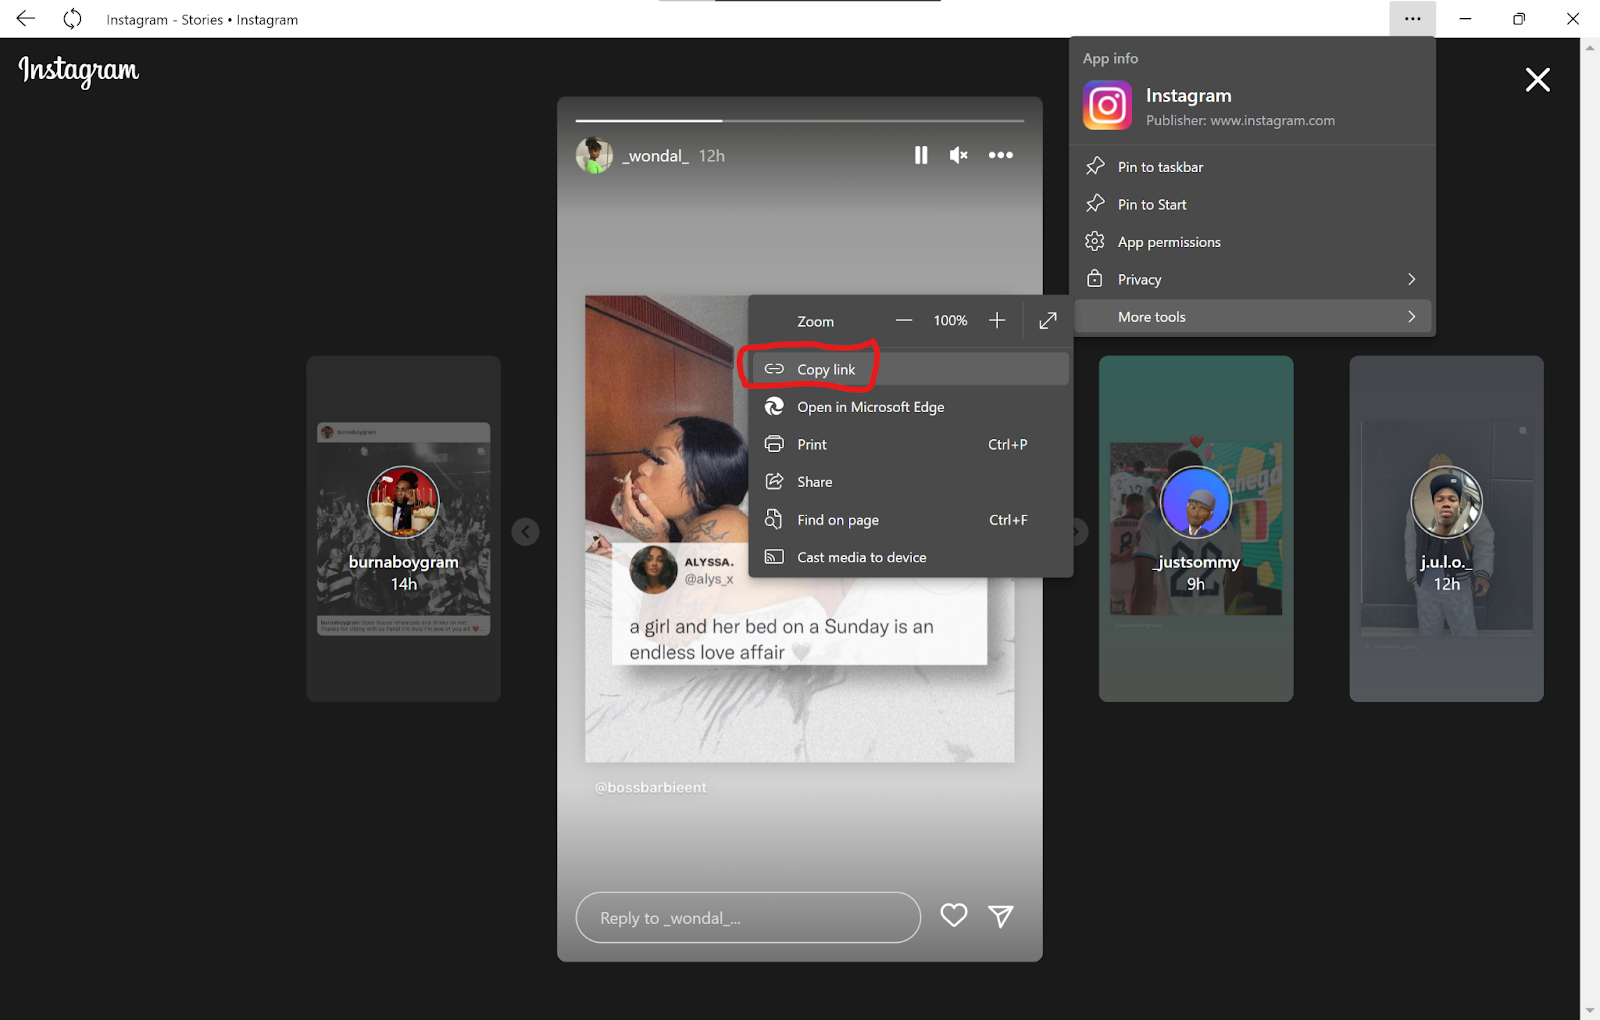The height and width of the screenshot is (1020, 1600).
Task: Click the copy link chain icon
Action: click(774, 369)
